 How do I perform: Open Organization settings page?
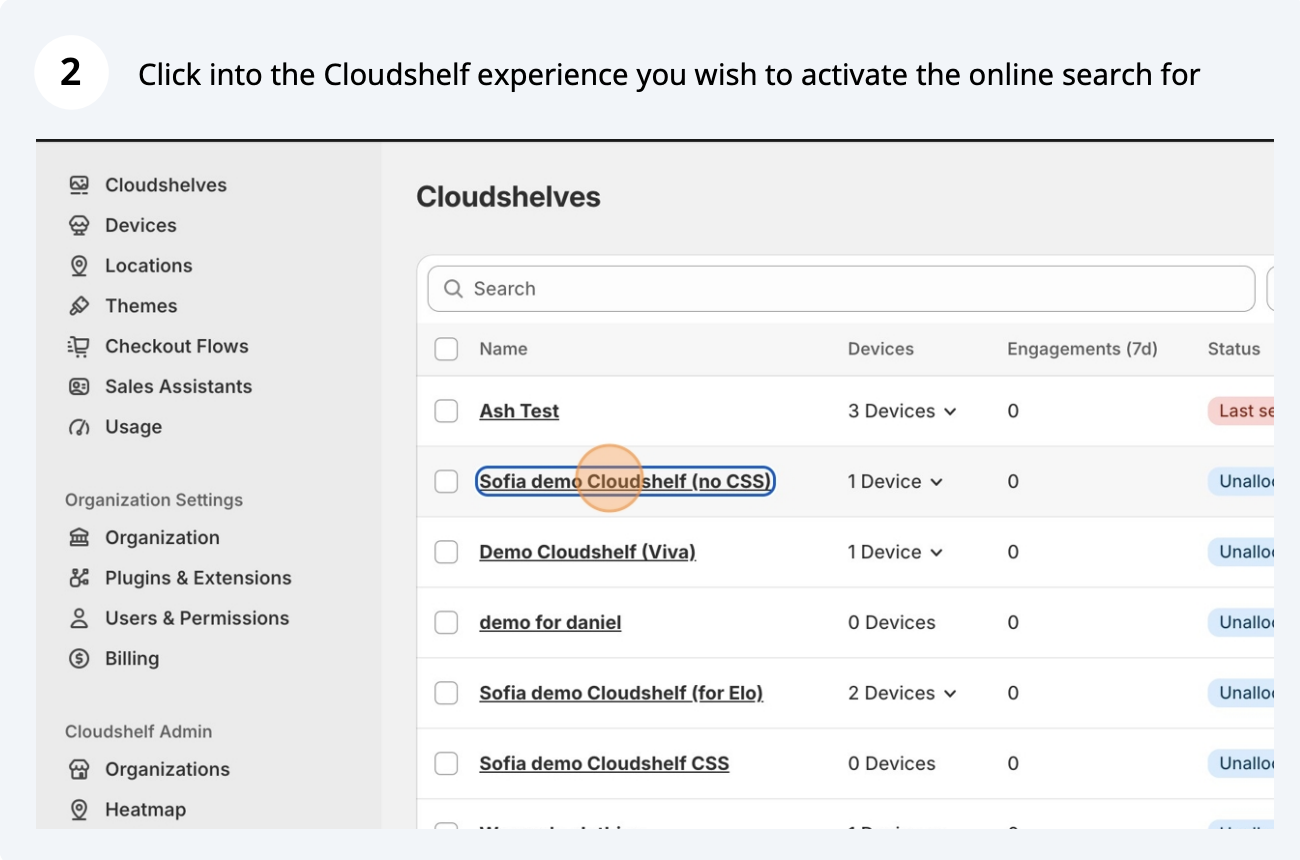coord(162,538)
